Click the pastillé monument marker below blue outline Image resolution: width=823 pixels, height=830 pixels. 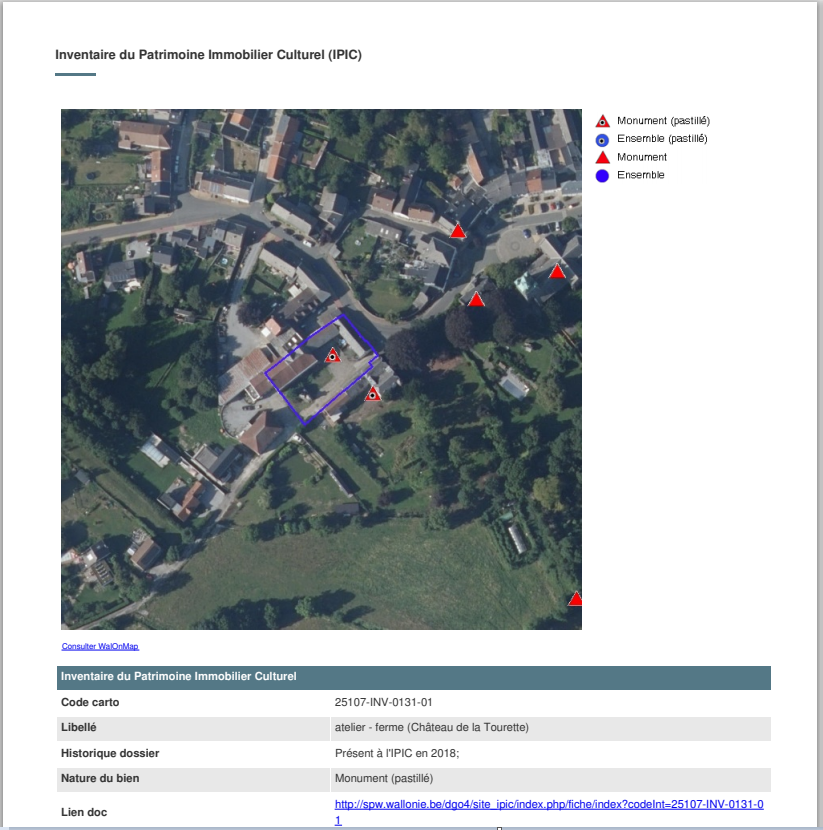373,394
